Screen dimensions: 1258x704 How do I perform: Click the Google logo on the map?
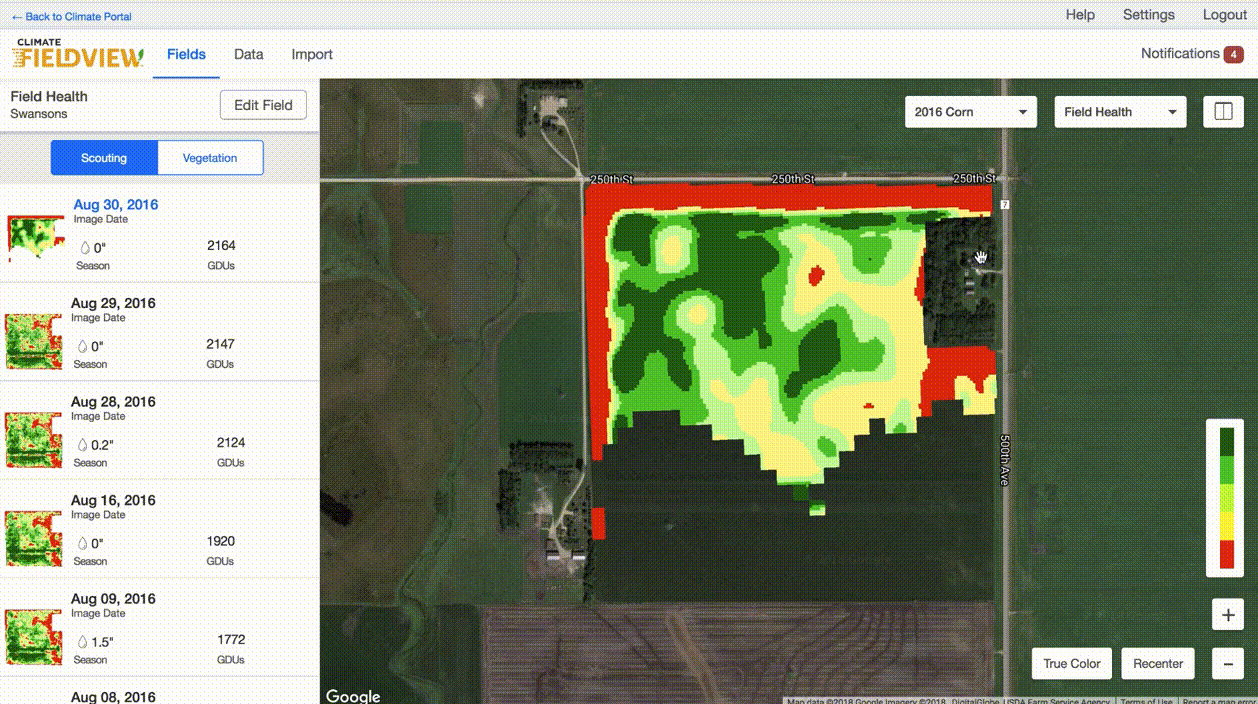[x=352, y=696]
